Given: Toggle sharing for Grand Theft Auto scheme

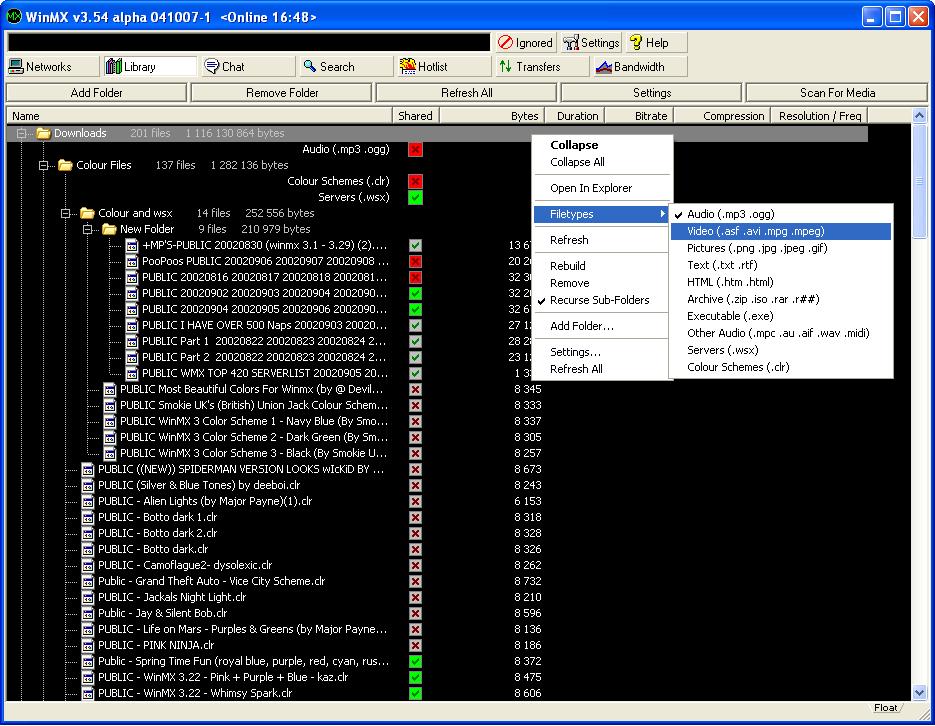Looking at the screenshot, I should pyautogui.click(x=416, y=581).
